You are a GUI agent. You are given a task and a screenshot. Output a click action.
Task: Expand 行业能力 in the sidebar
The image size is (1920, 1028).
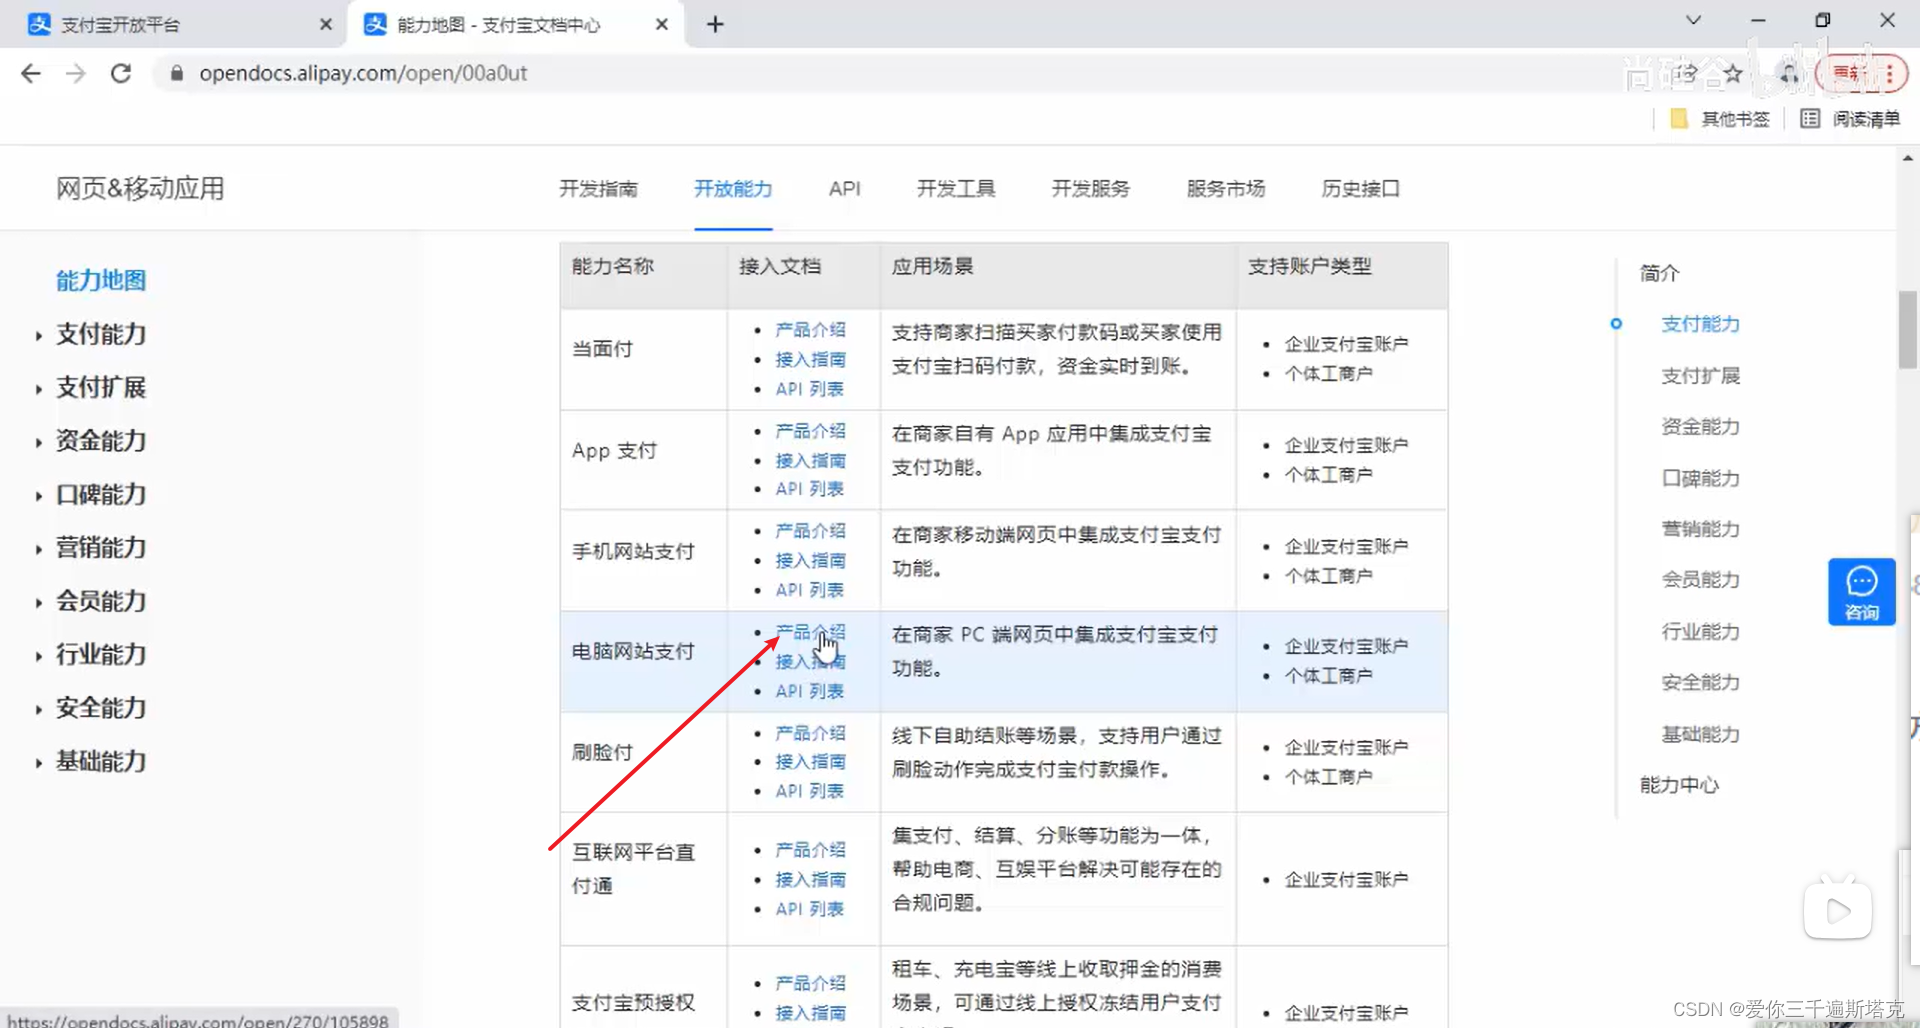(101, 655)
